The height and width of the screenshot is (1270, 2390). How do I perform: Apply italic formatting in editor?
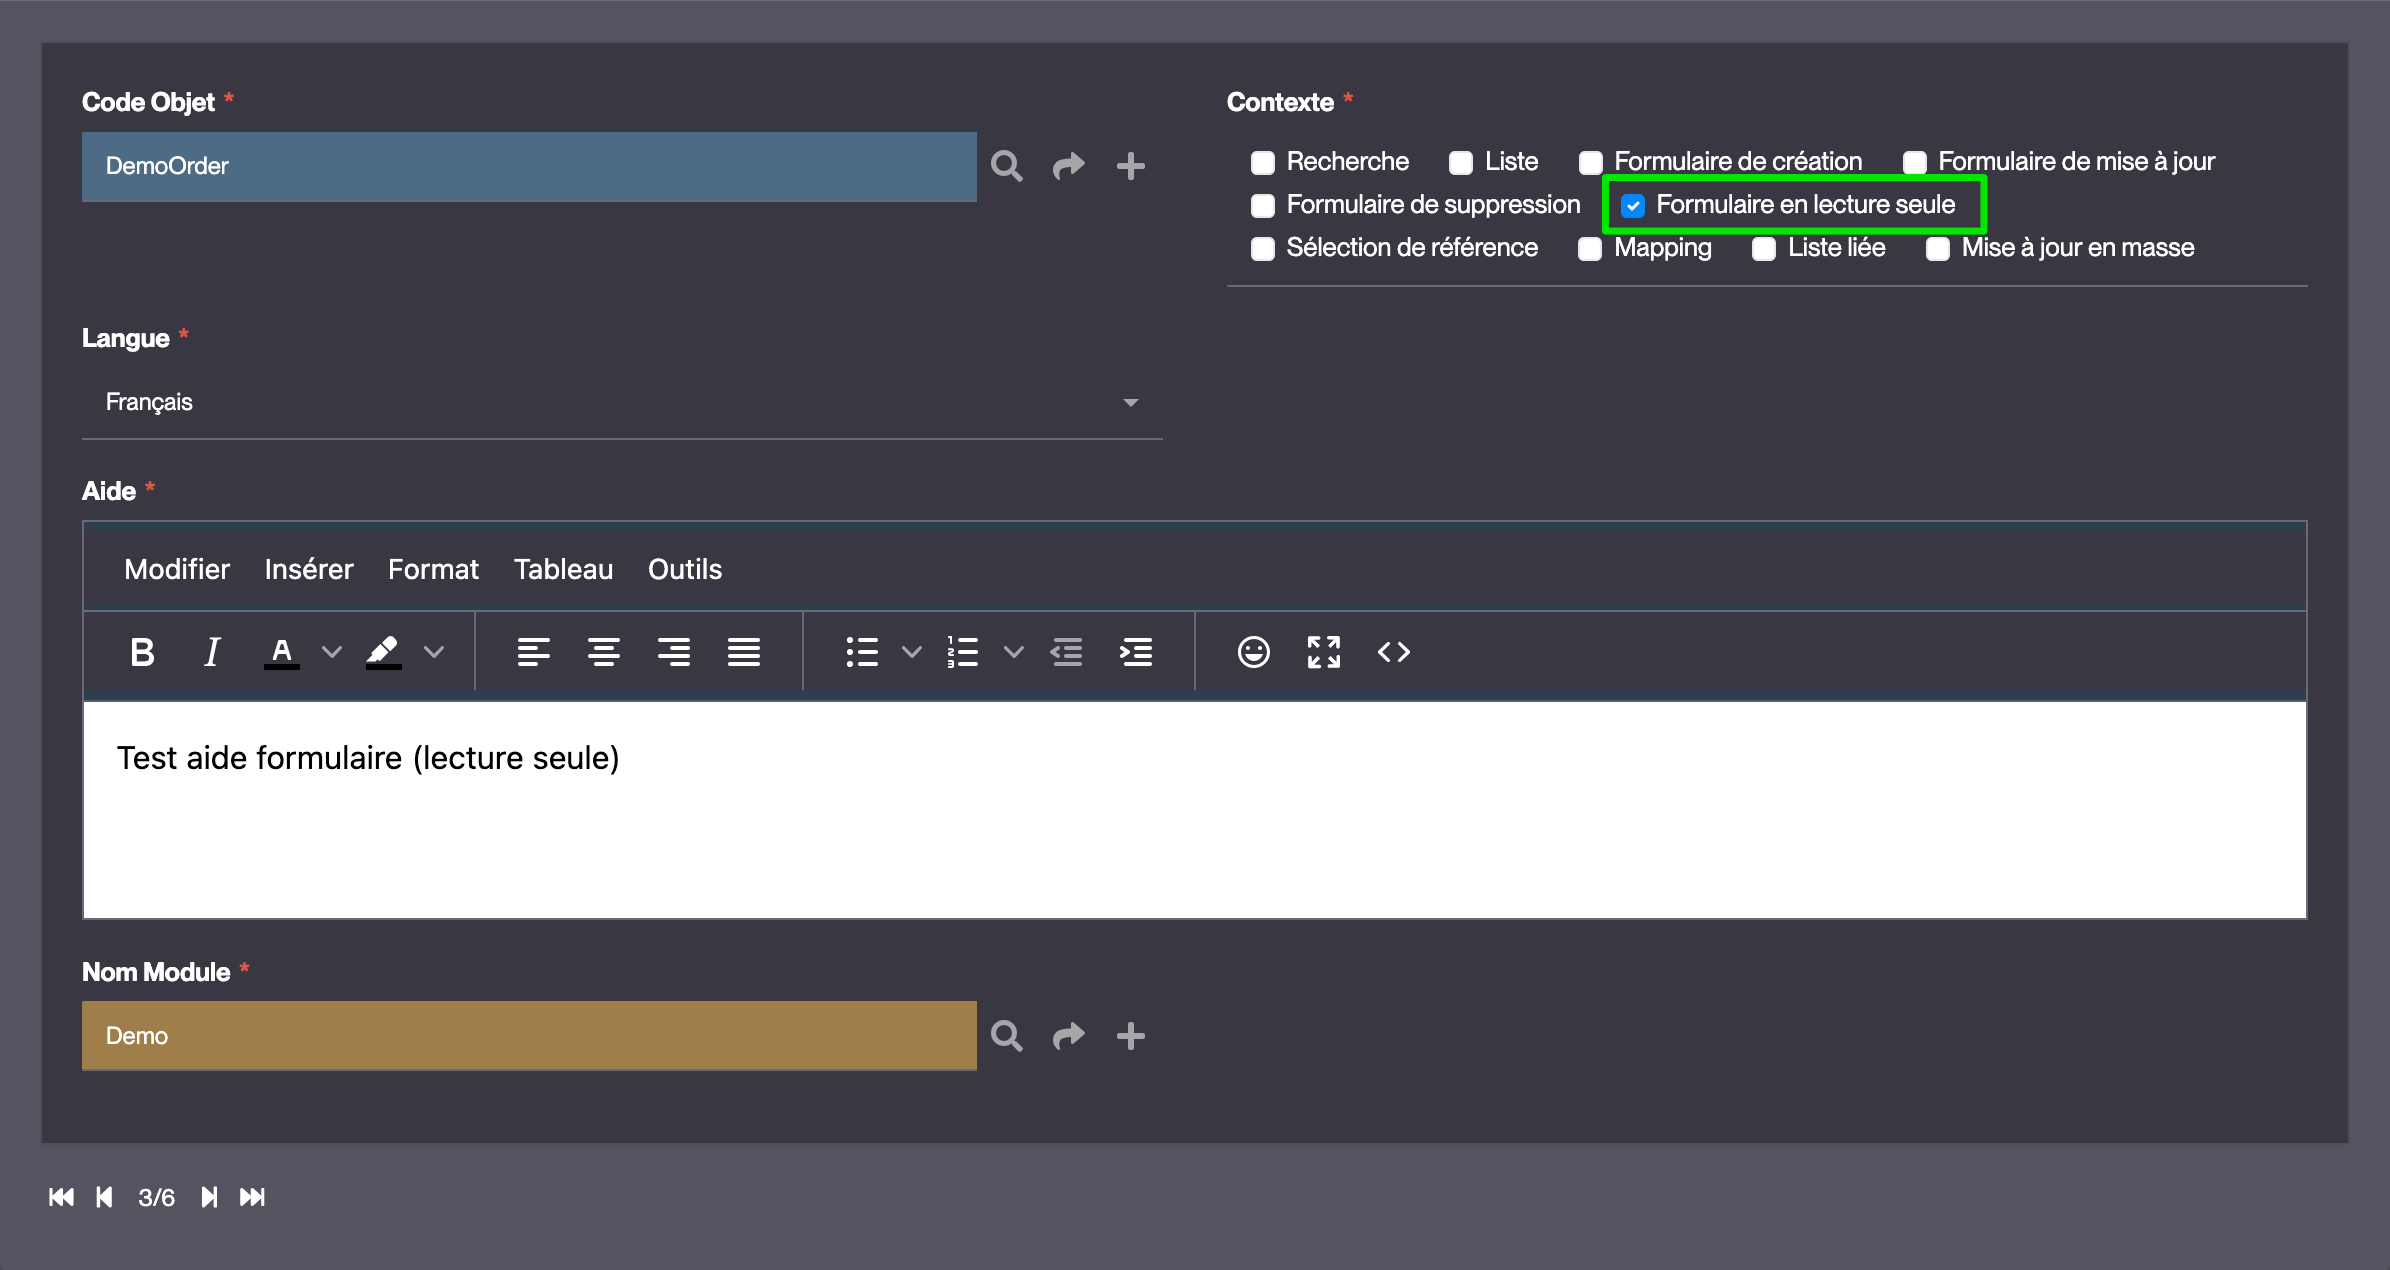click(x=211, y=652)
